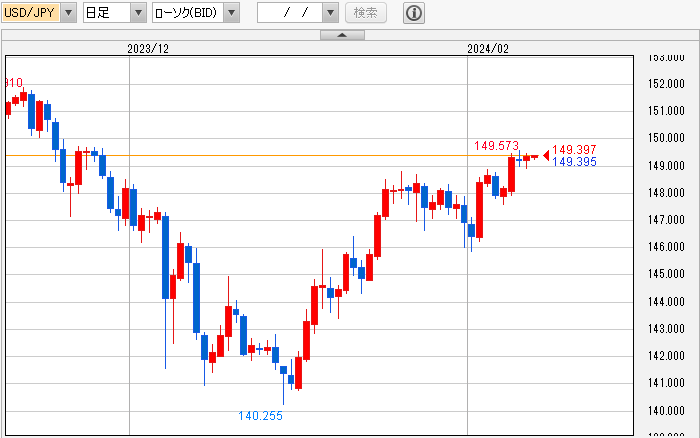The height and width of the screenshot is (438, 700).
Task: Open the ローソク(BID) chart type dropdown arrow
Action: click(x=231, y=13)
